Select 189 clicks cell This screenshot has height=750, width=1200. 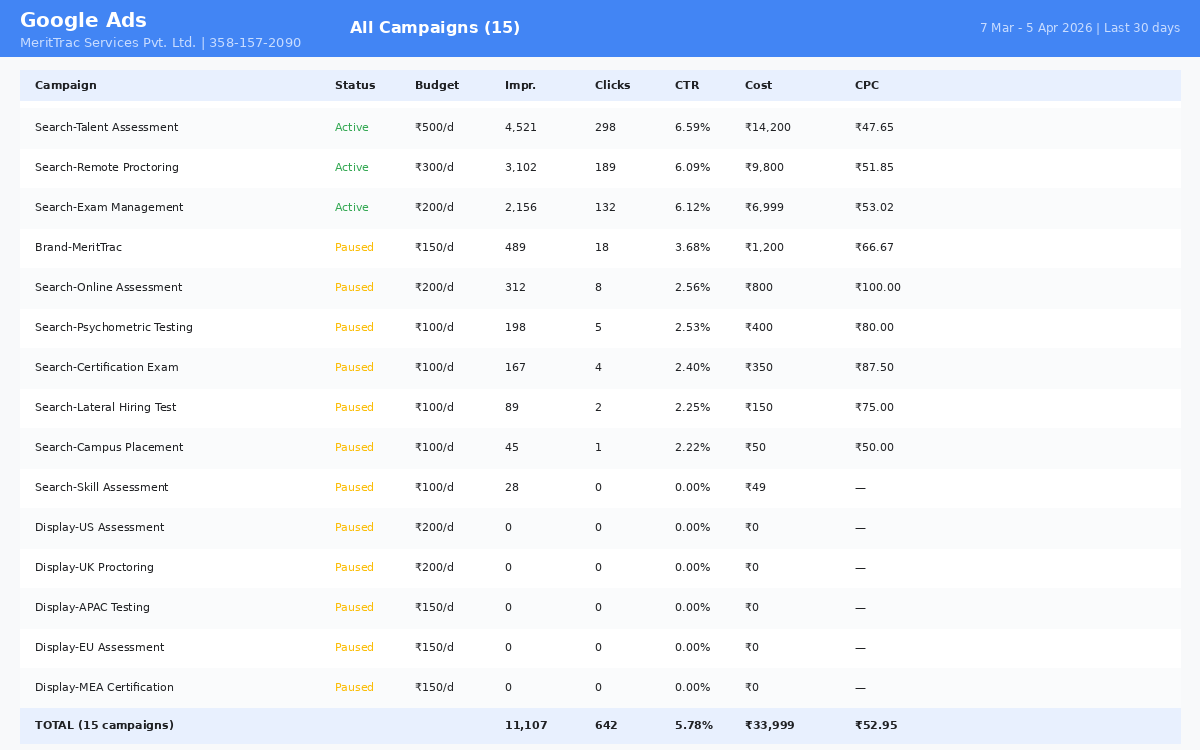tap(605, 168)
